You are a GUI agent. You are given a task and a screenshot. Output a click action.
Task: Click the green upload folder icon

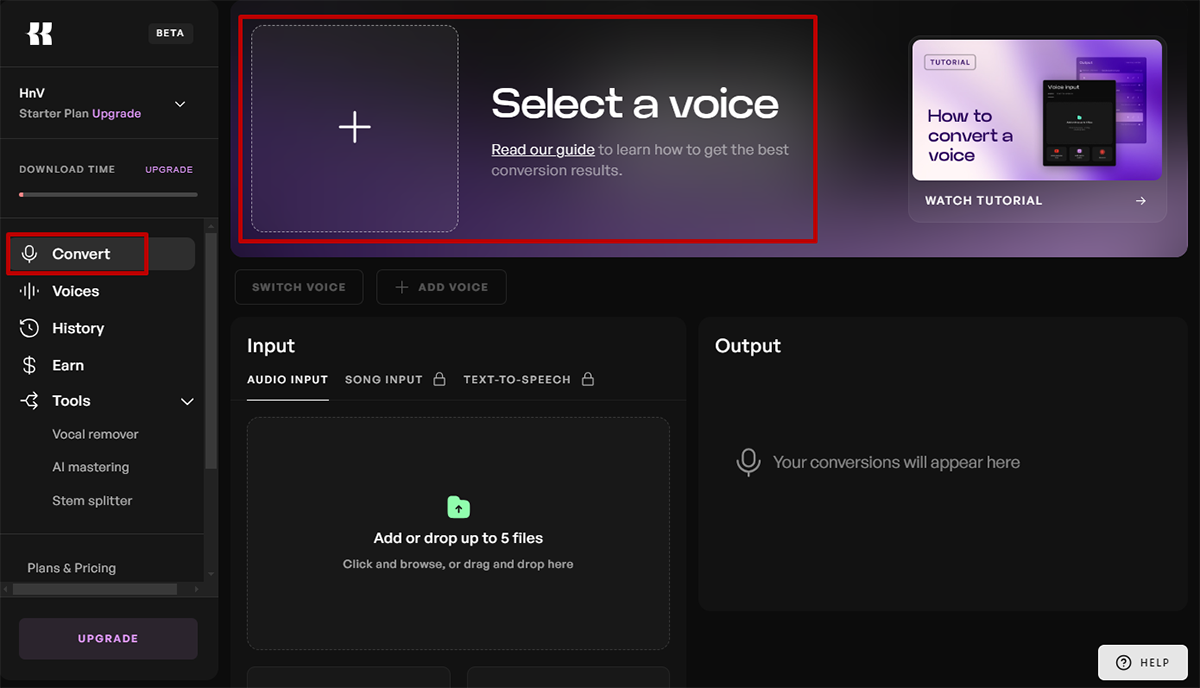458,507
